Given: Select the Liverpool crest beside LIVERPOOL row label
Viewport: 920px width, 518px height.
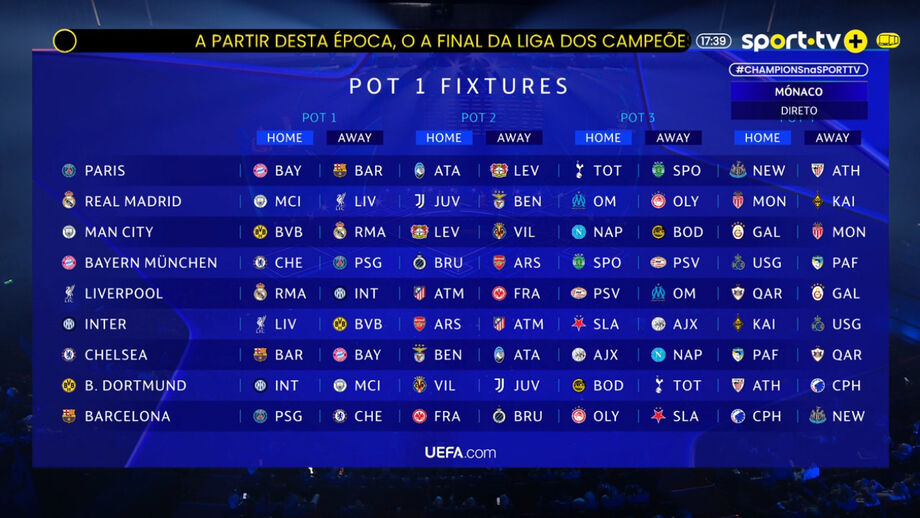Looking at the screenshot, I should 69,294.
